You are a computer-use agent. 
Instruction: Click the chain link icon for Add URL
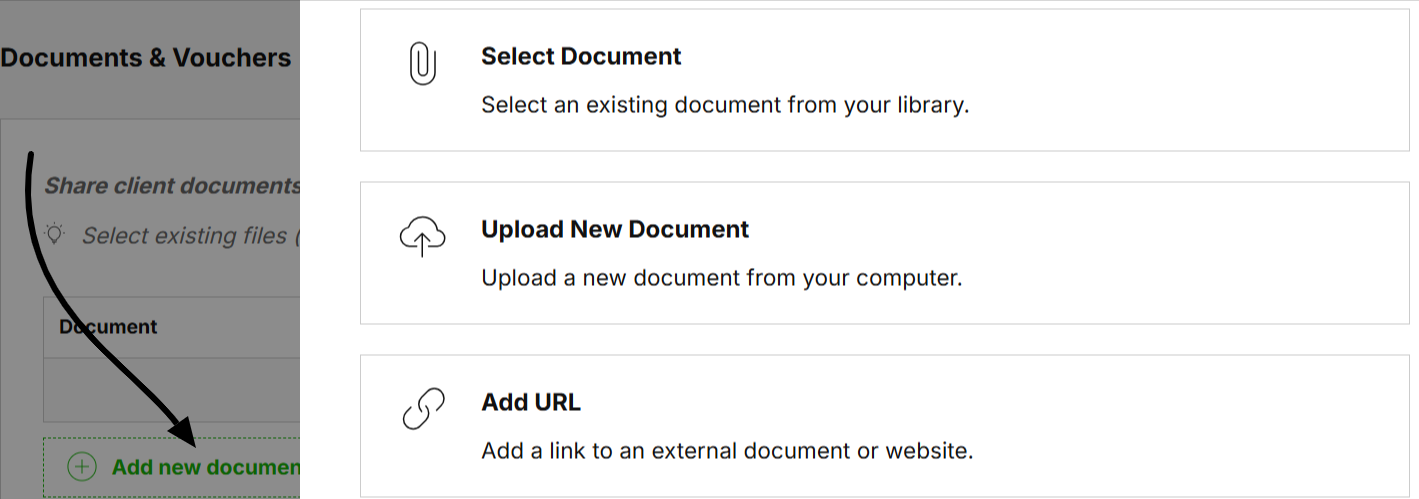423,410
